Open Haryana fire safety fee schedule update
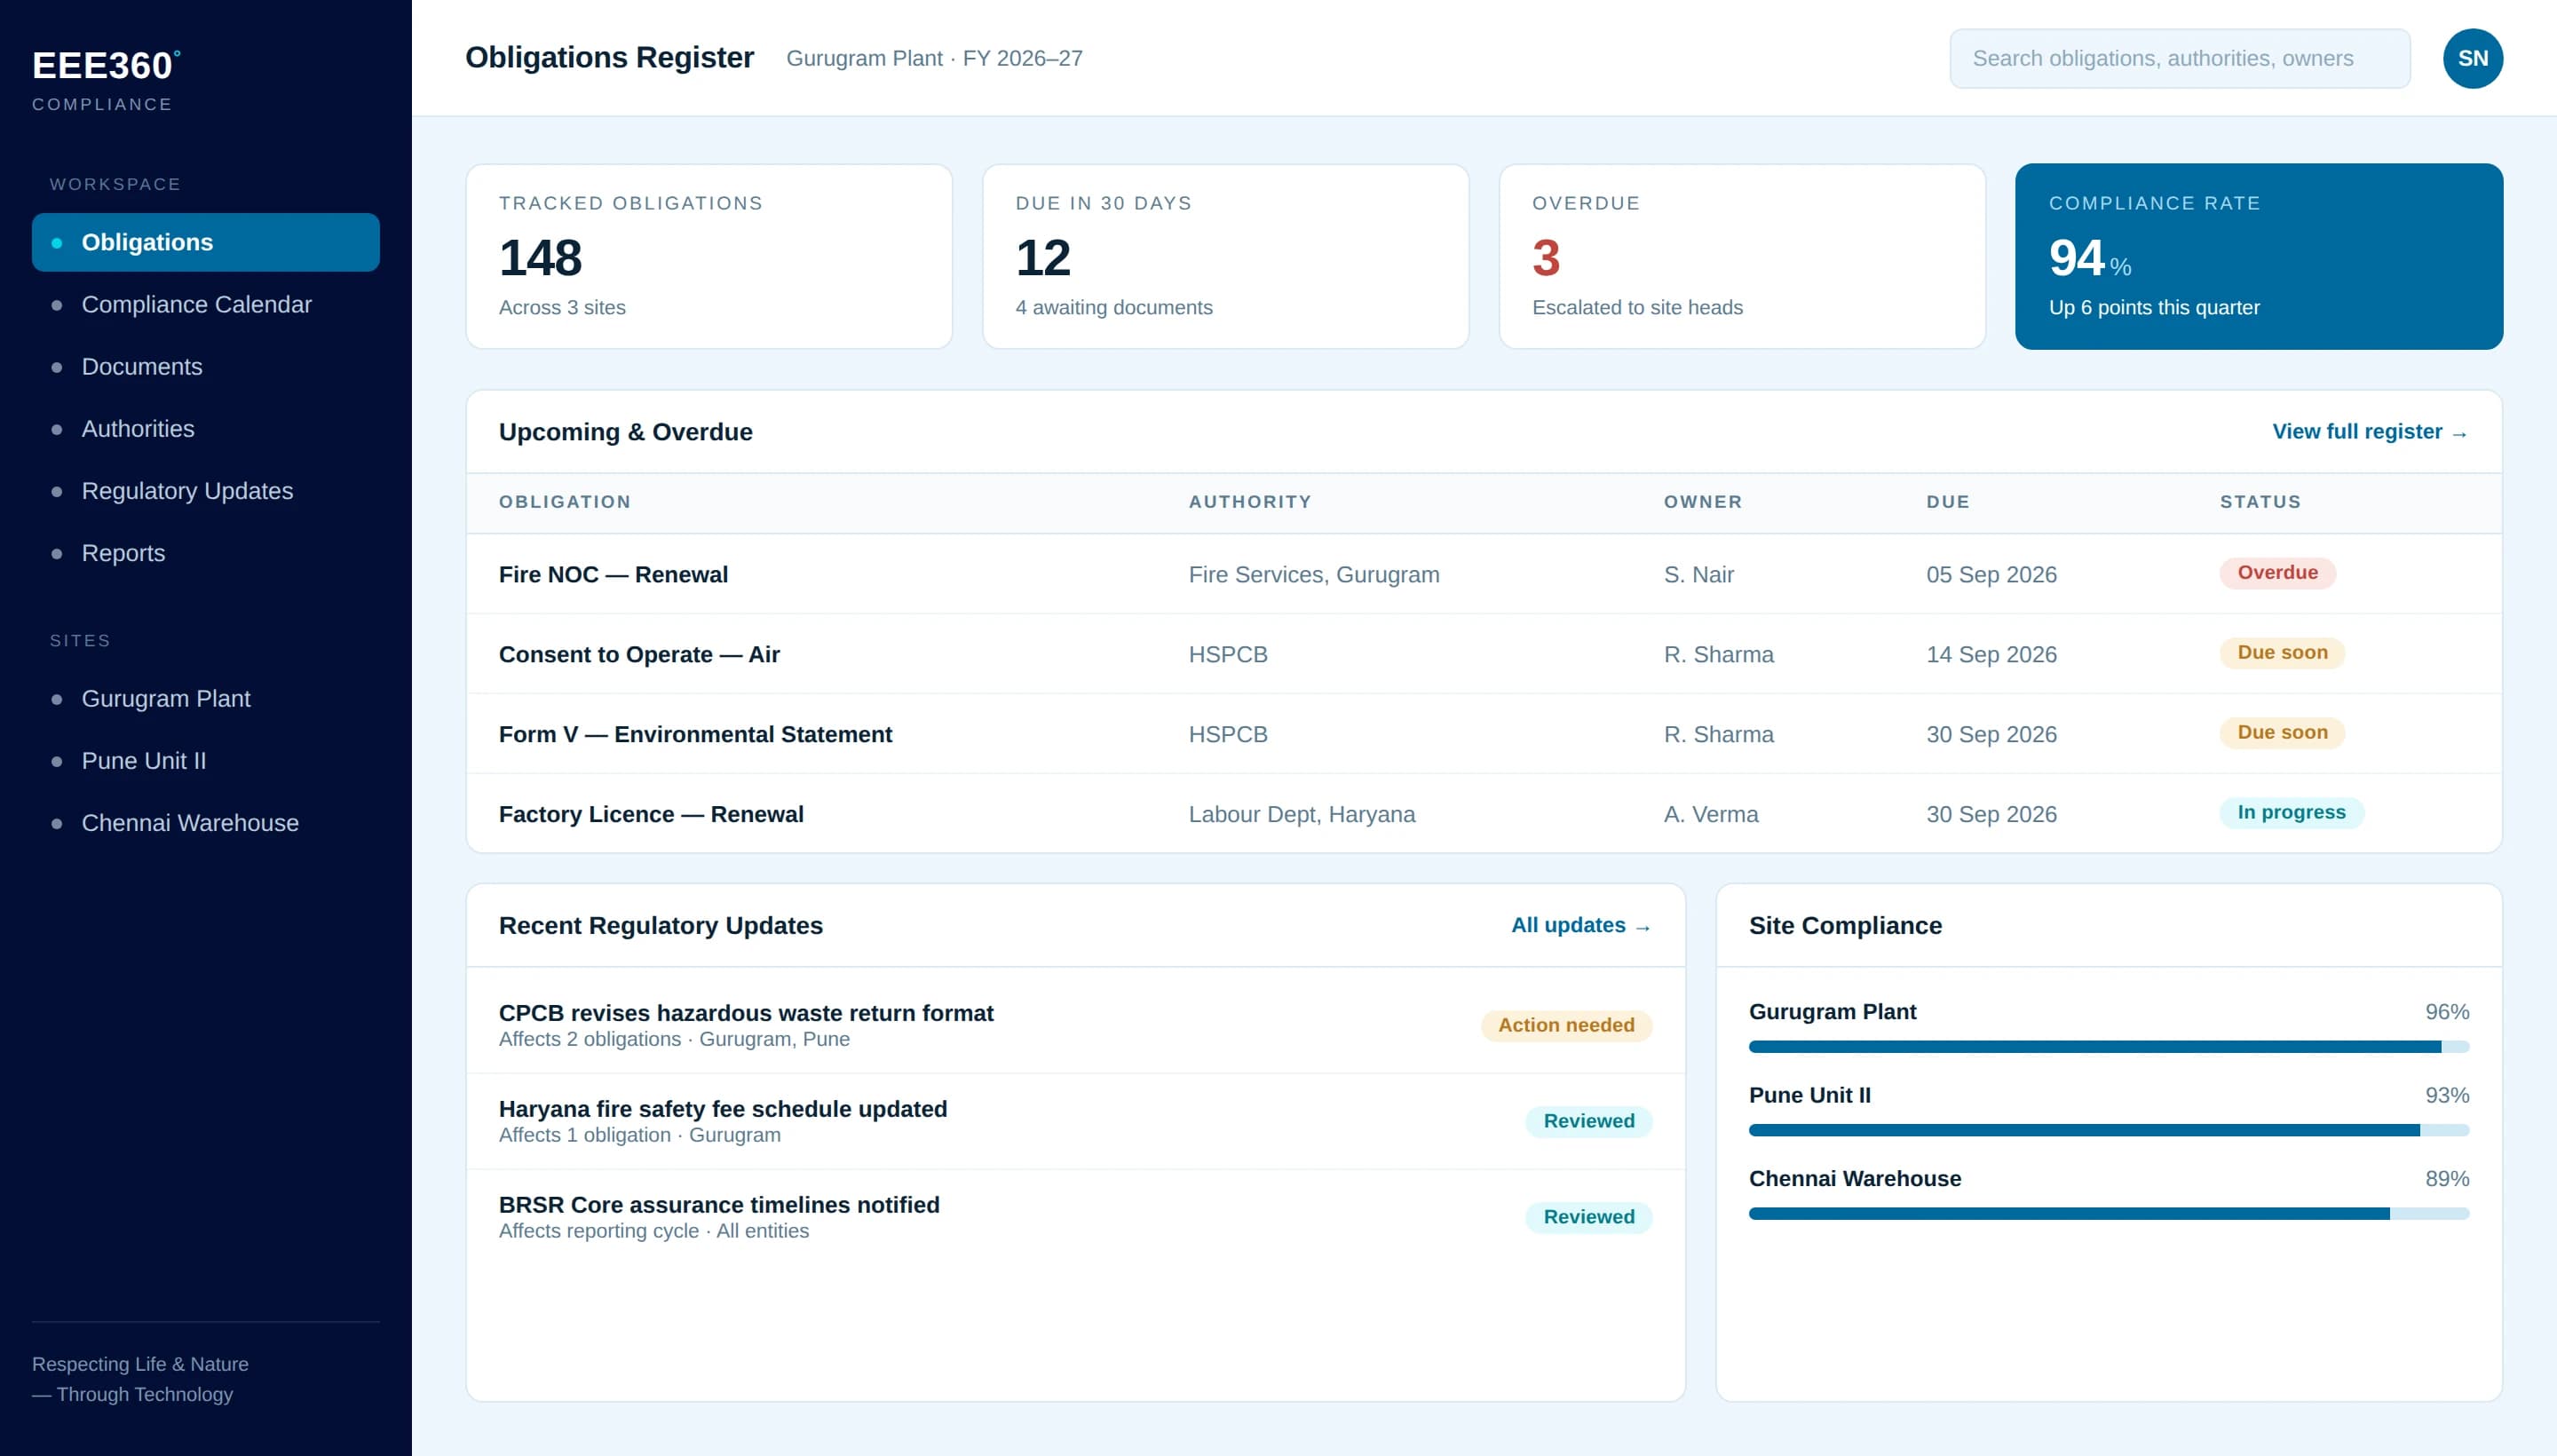 tap(1075, 1121)
